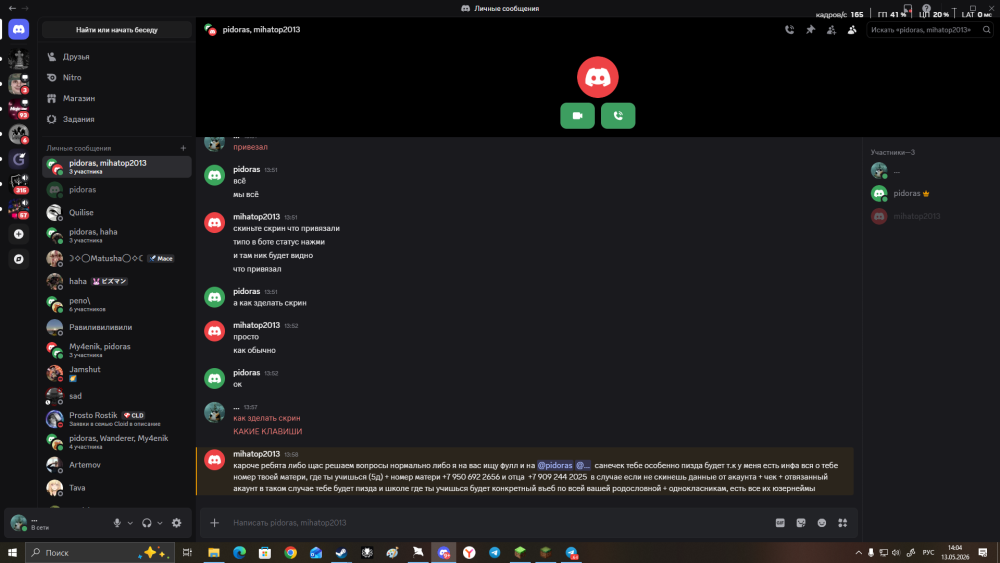Viewport: 1000px width, 563px height.
Task: Open the DM with Artemov
Action: point(117,465)
